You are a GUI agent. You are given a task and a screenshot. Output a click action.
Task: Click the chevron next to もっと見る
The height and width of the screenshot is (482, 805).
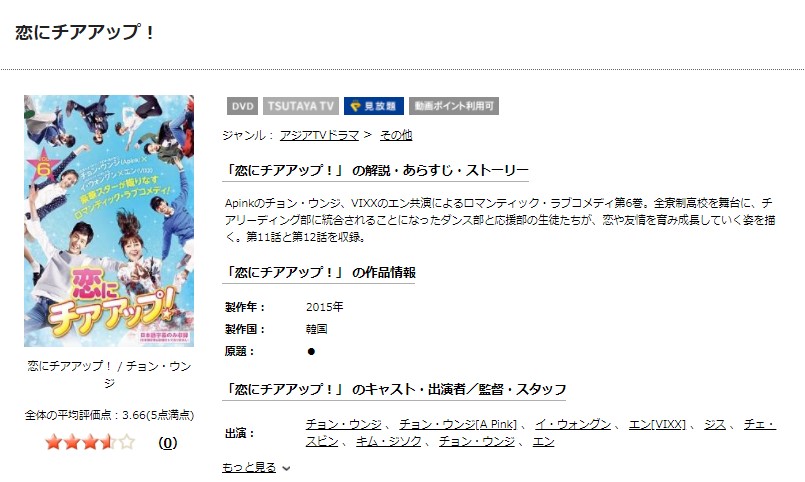coord(286,468)
